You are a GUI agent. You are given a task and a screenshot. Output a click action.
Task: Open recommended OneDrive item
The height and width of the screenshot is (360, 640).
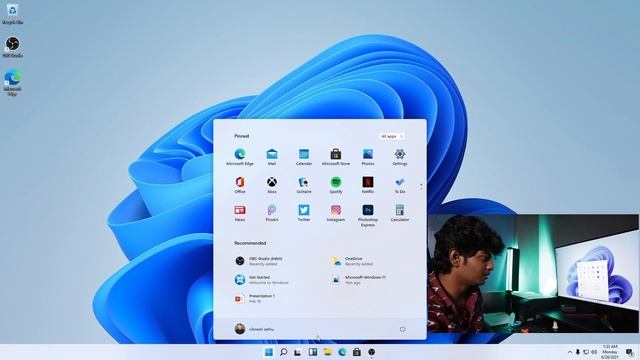pyautogui.click(x=353, y=261)
